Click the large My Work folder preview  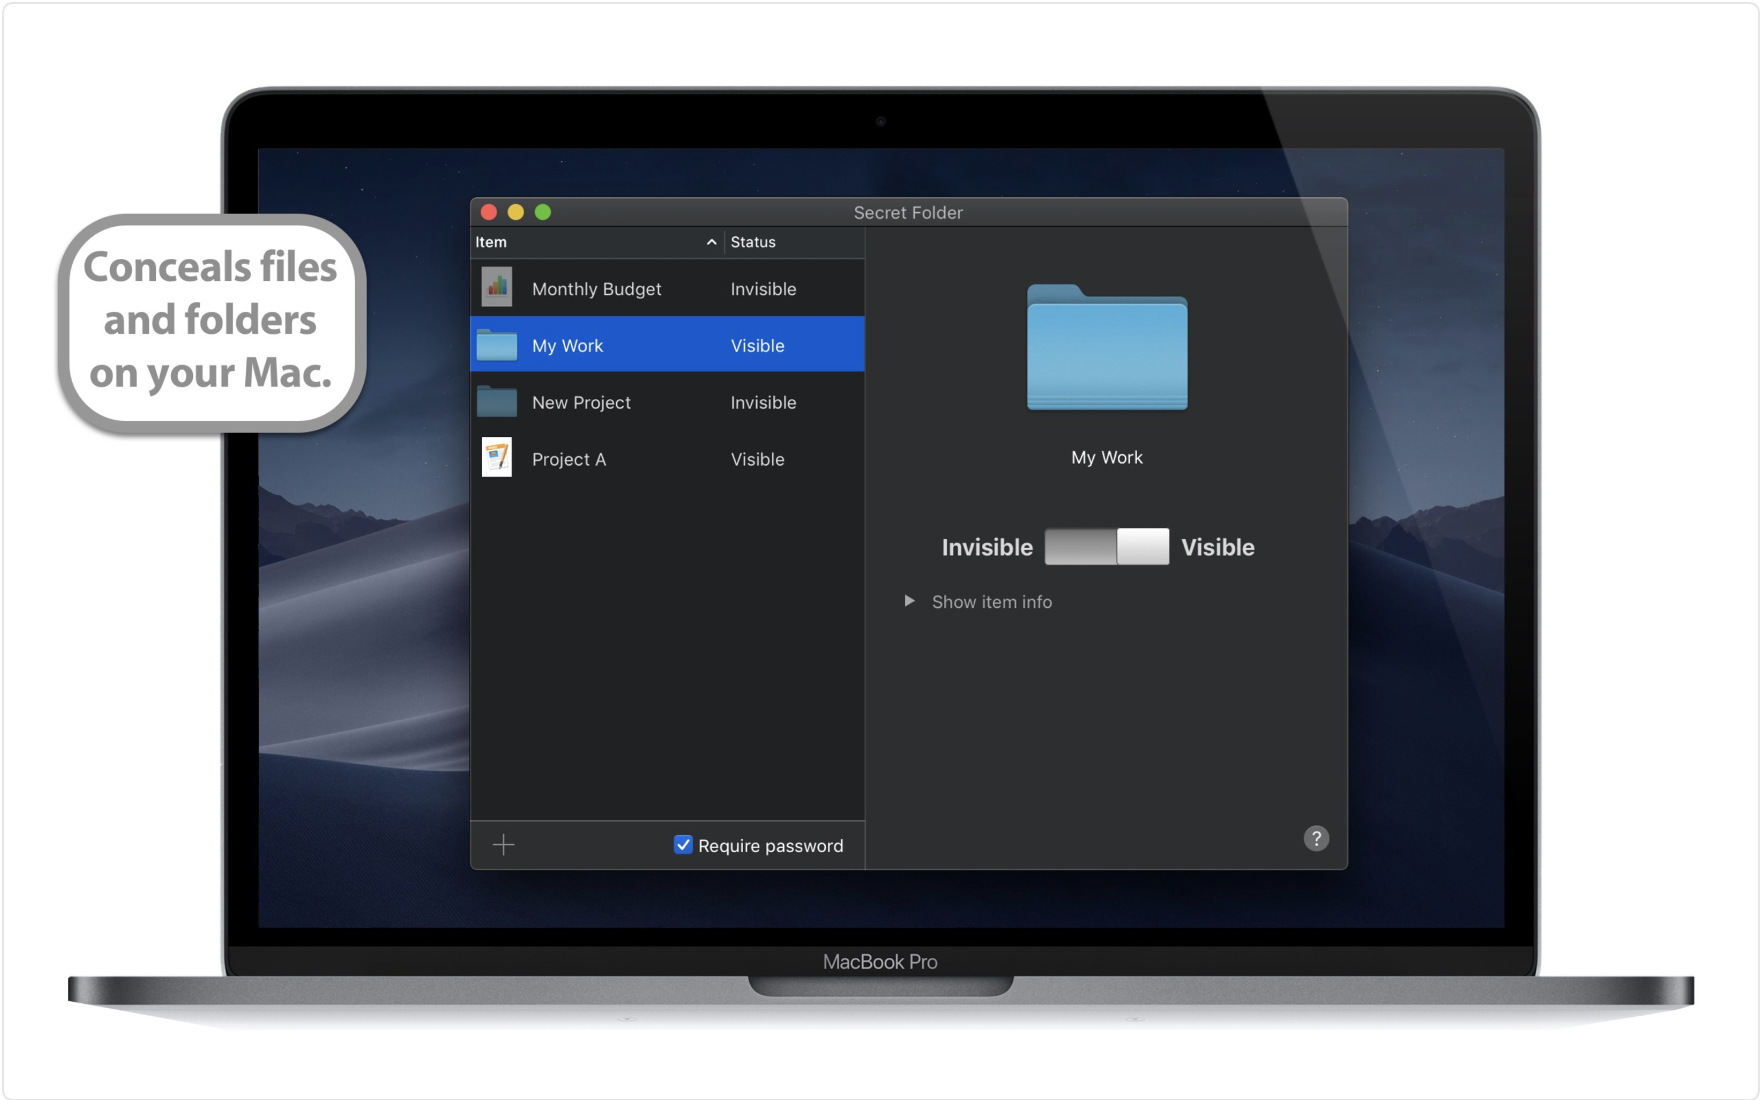[1107, 348]
